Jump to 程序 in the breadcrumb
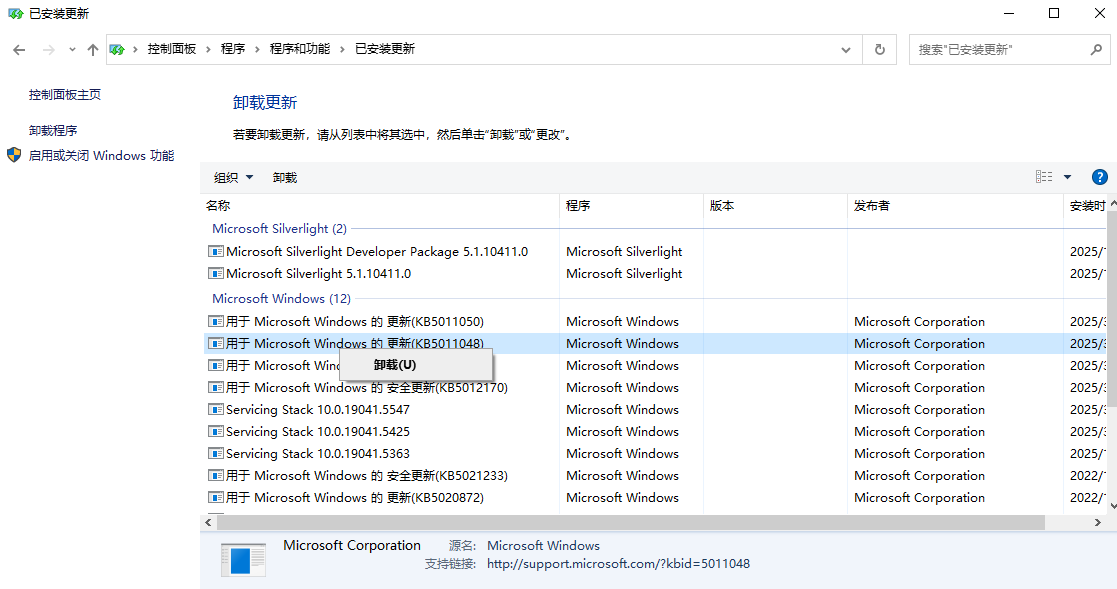 (x=233, y=49)
